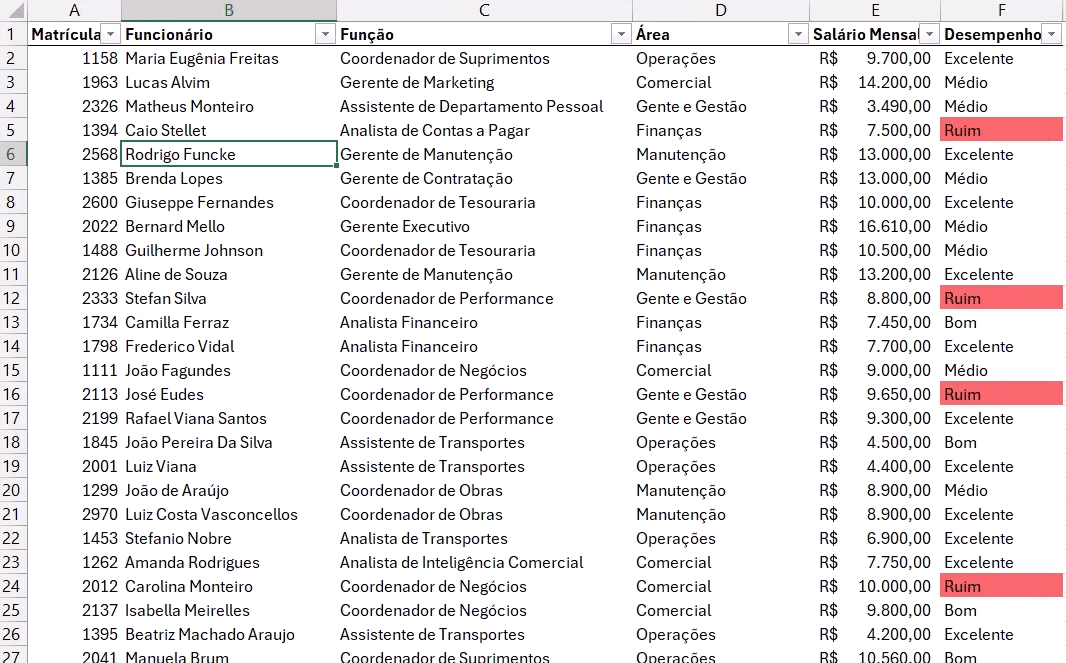The image size is (1066, 663).
Task: Click the 'Gerente de Contratação' cell
Action: tap(484, 178)
